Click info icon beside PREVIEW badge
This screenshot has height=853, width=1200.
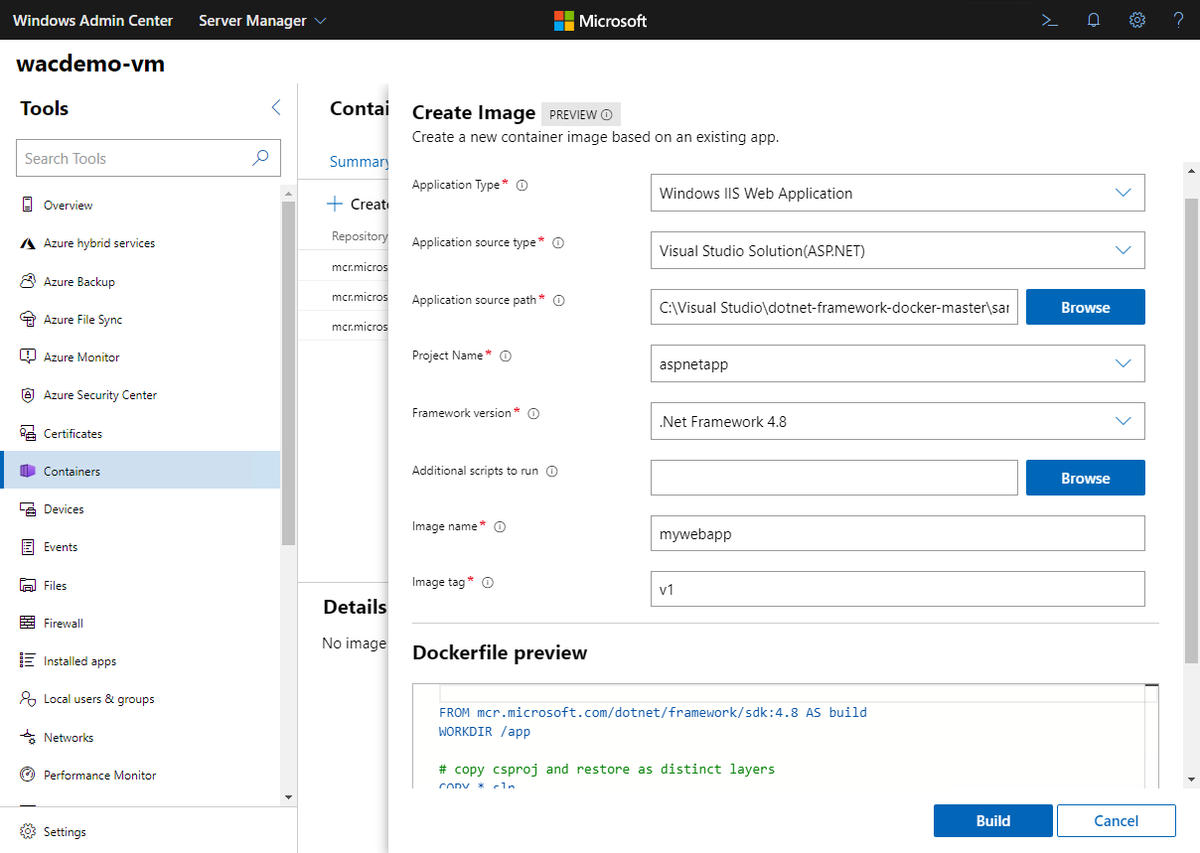pyautogui.click(x=607, y=114)
